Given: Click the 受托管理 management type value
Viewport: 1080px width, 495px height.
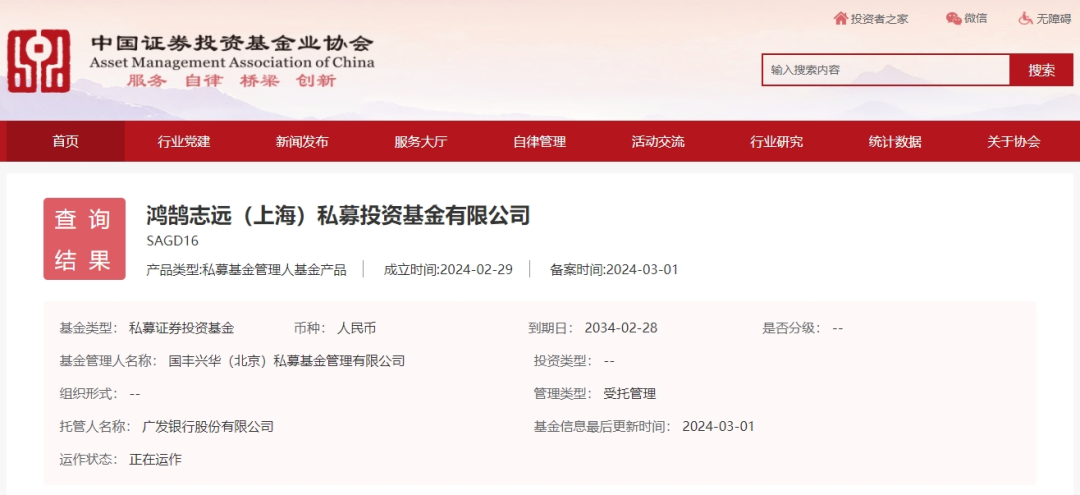Looking at the screenshot, I should click(x=630, y=394).
